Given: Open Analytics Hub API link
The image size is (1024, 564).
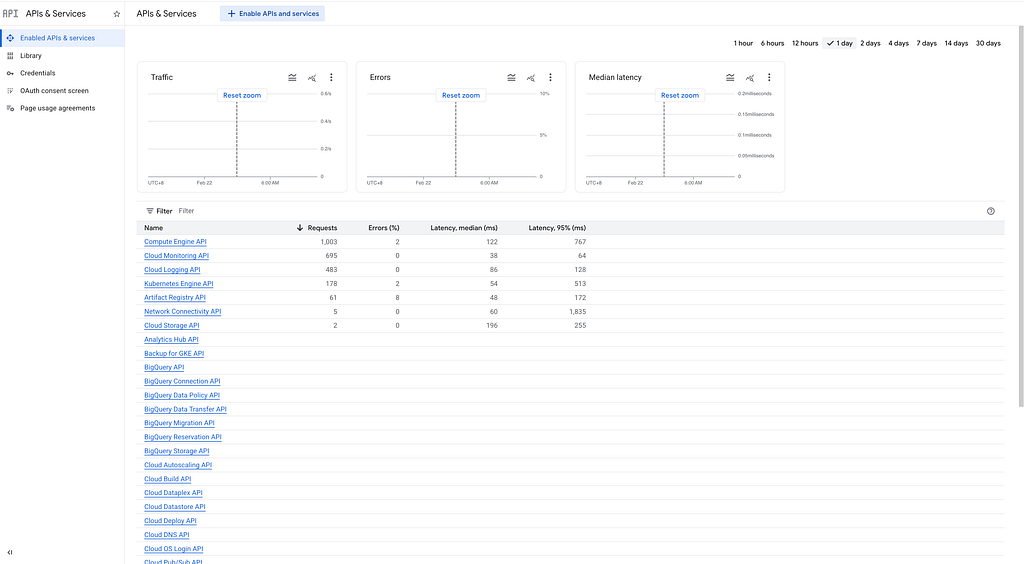Looking at the screenshot, I should point(171,339).
